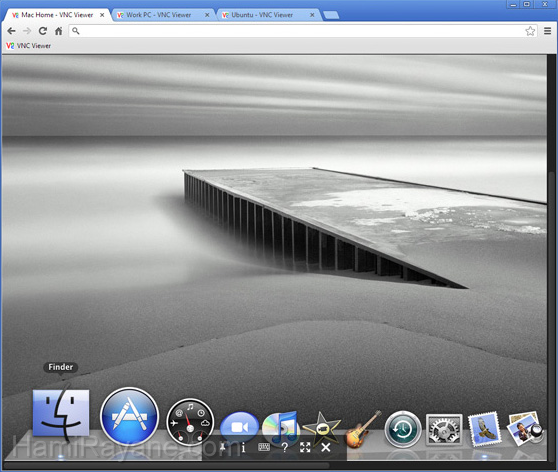Pin the VNC Viewer toolbar
The image size is (558, 472).
(223, 447)
